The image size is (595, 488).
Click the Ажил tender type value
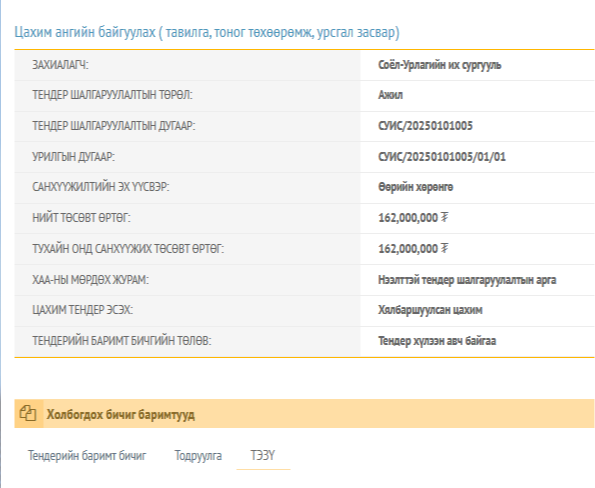point(390,95)
